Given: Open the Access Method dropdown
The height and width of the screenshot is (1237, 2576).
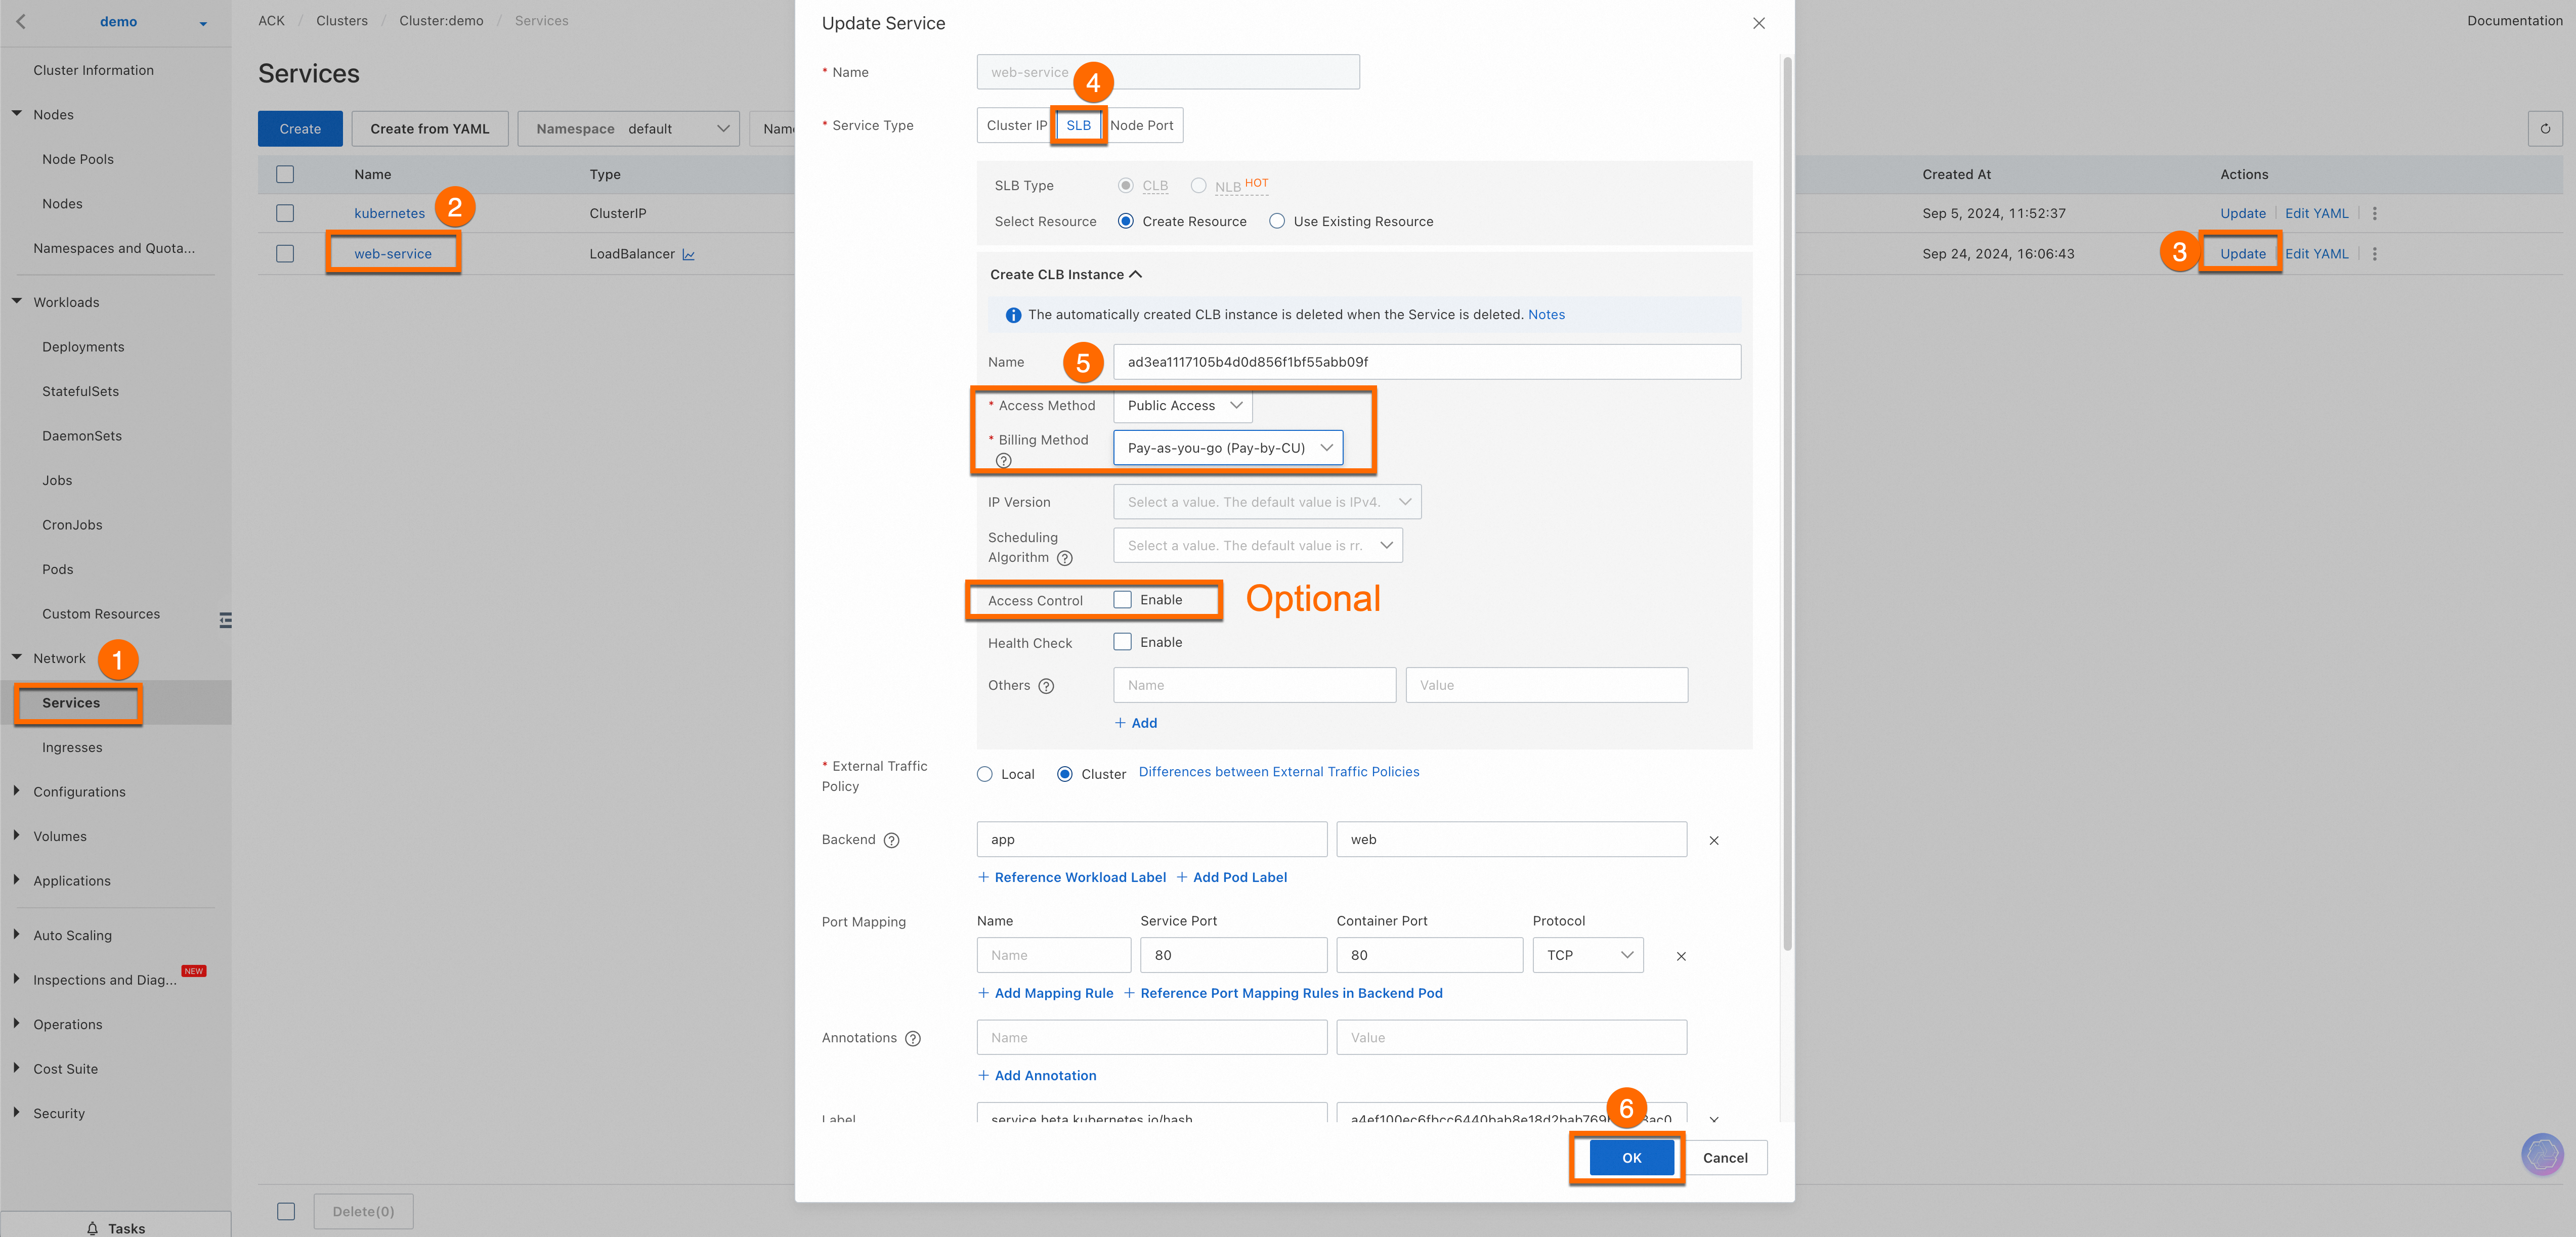Looking at the screenshot, I should pos(1183,405).
